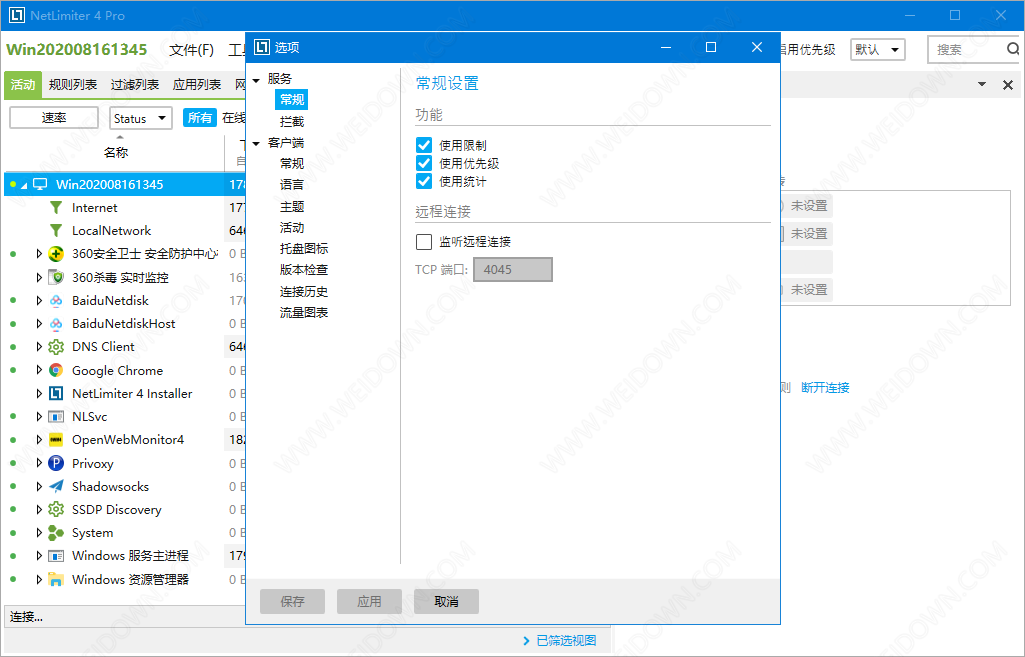Select 主题 in options tree
The width and height of the screenshot is (1025, 657).
coord(292,207)
